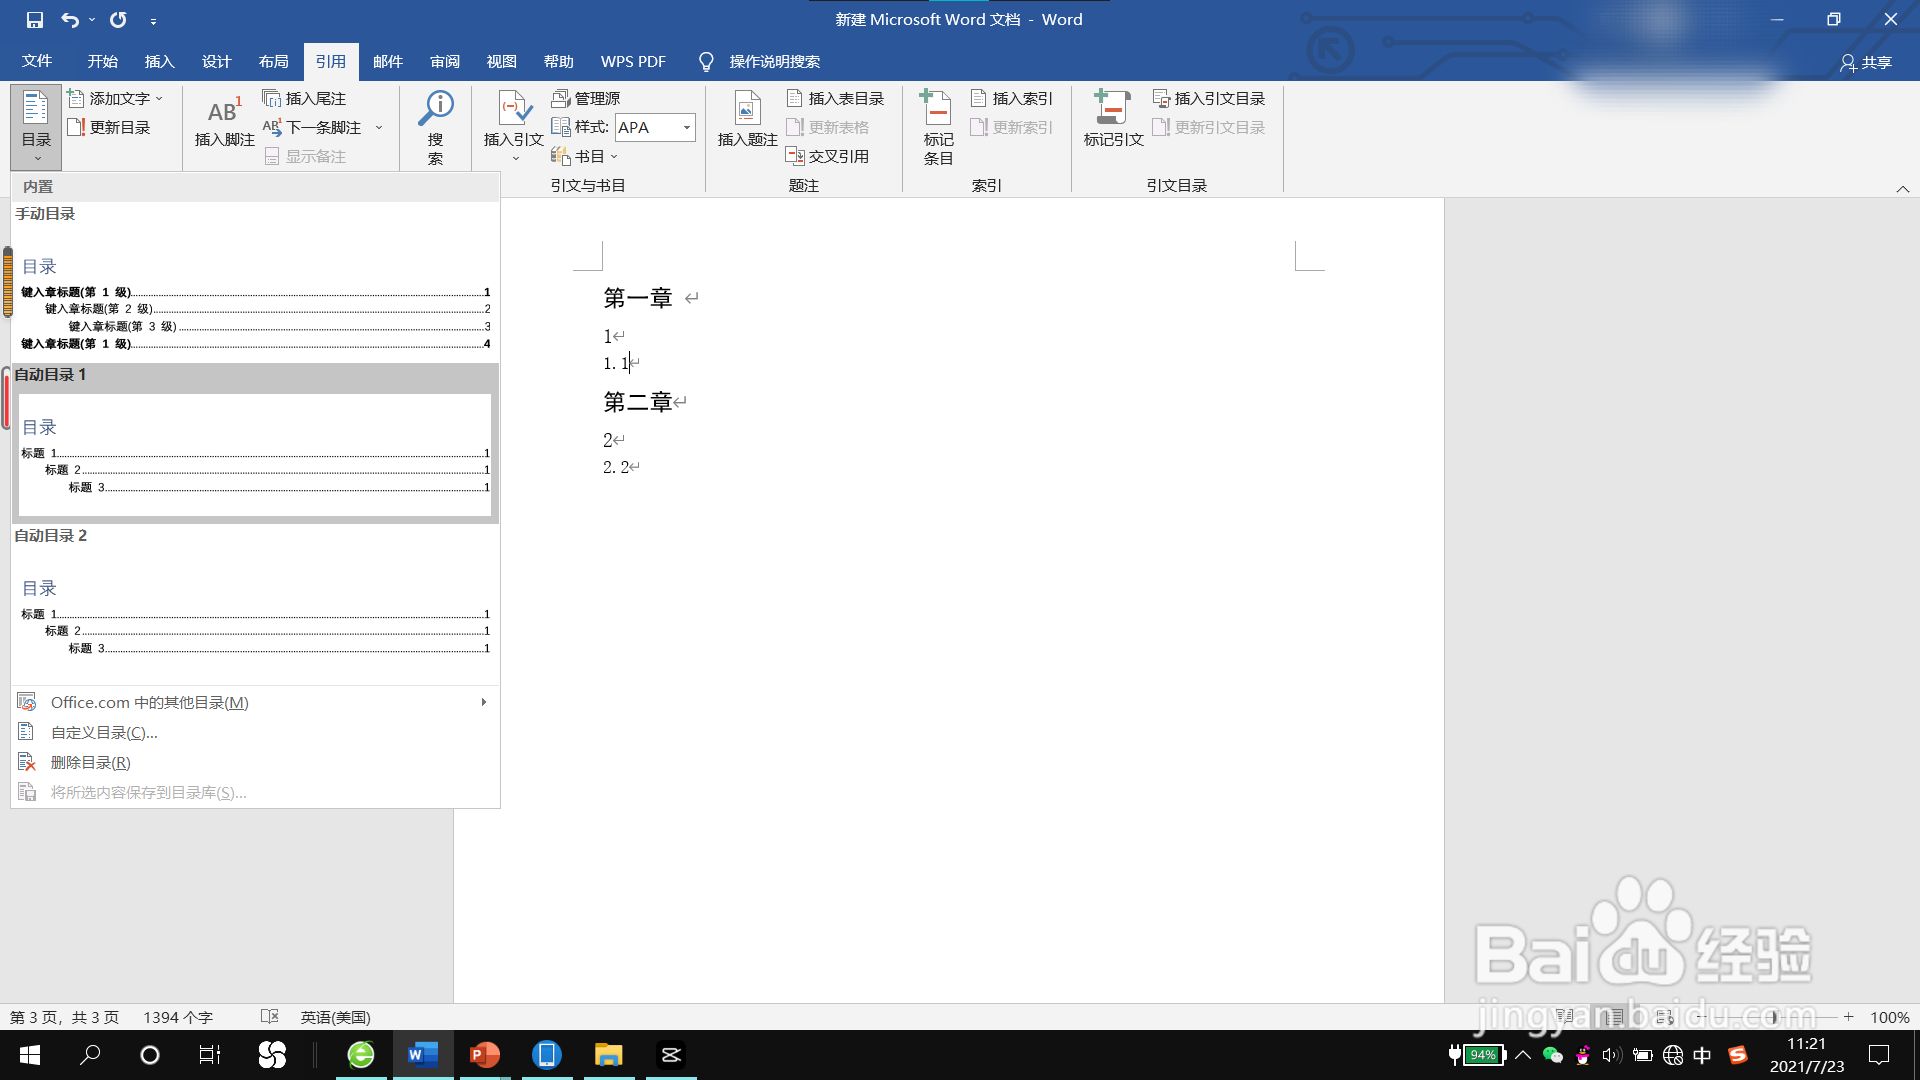Open the Search magnifier tool

[436, 110]
